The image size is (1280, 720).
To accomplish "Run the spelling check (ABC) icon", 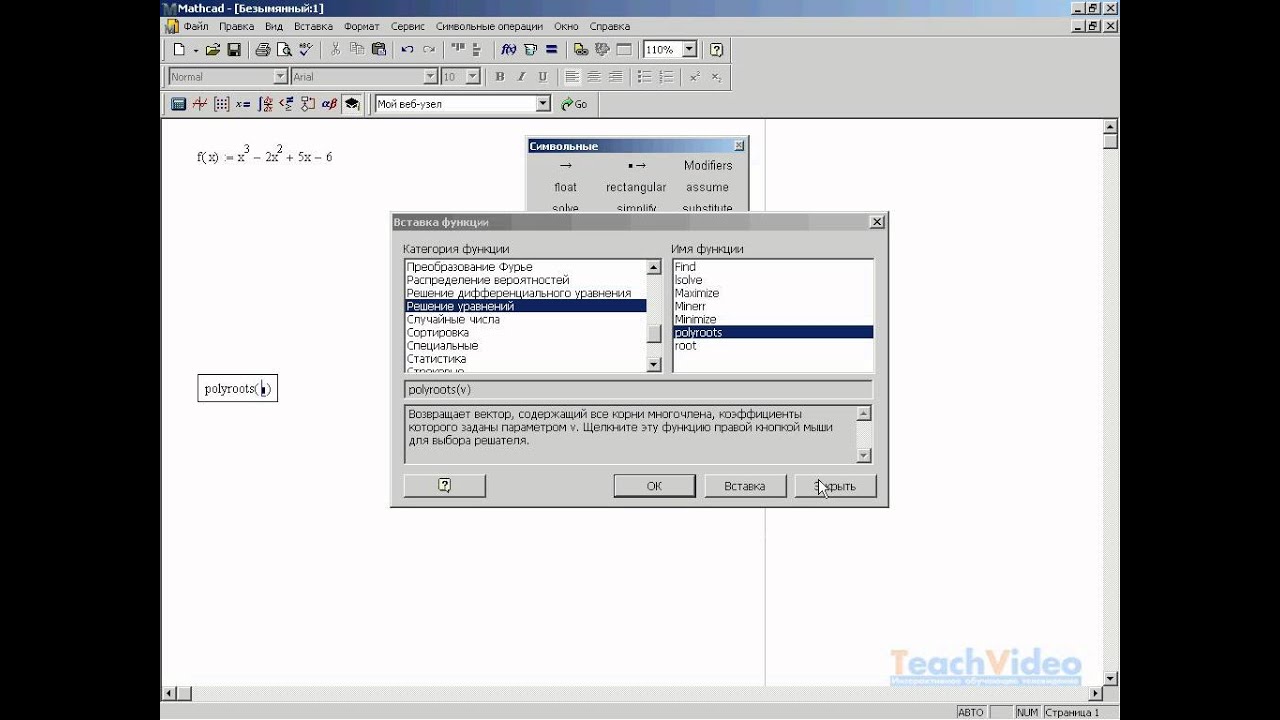I will [306, 49].
